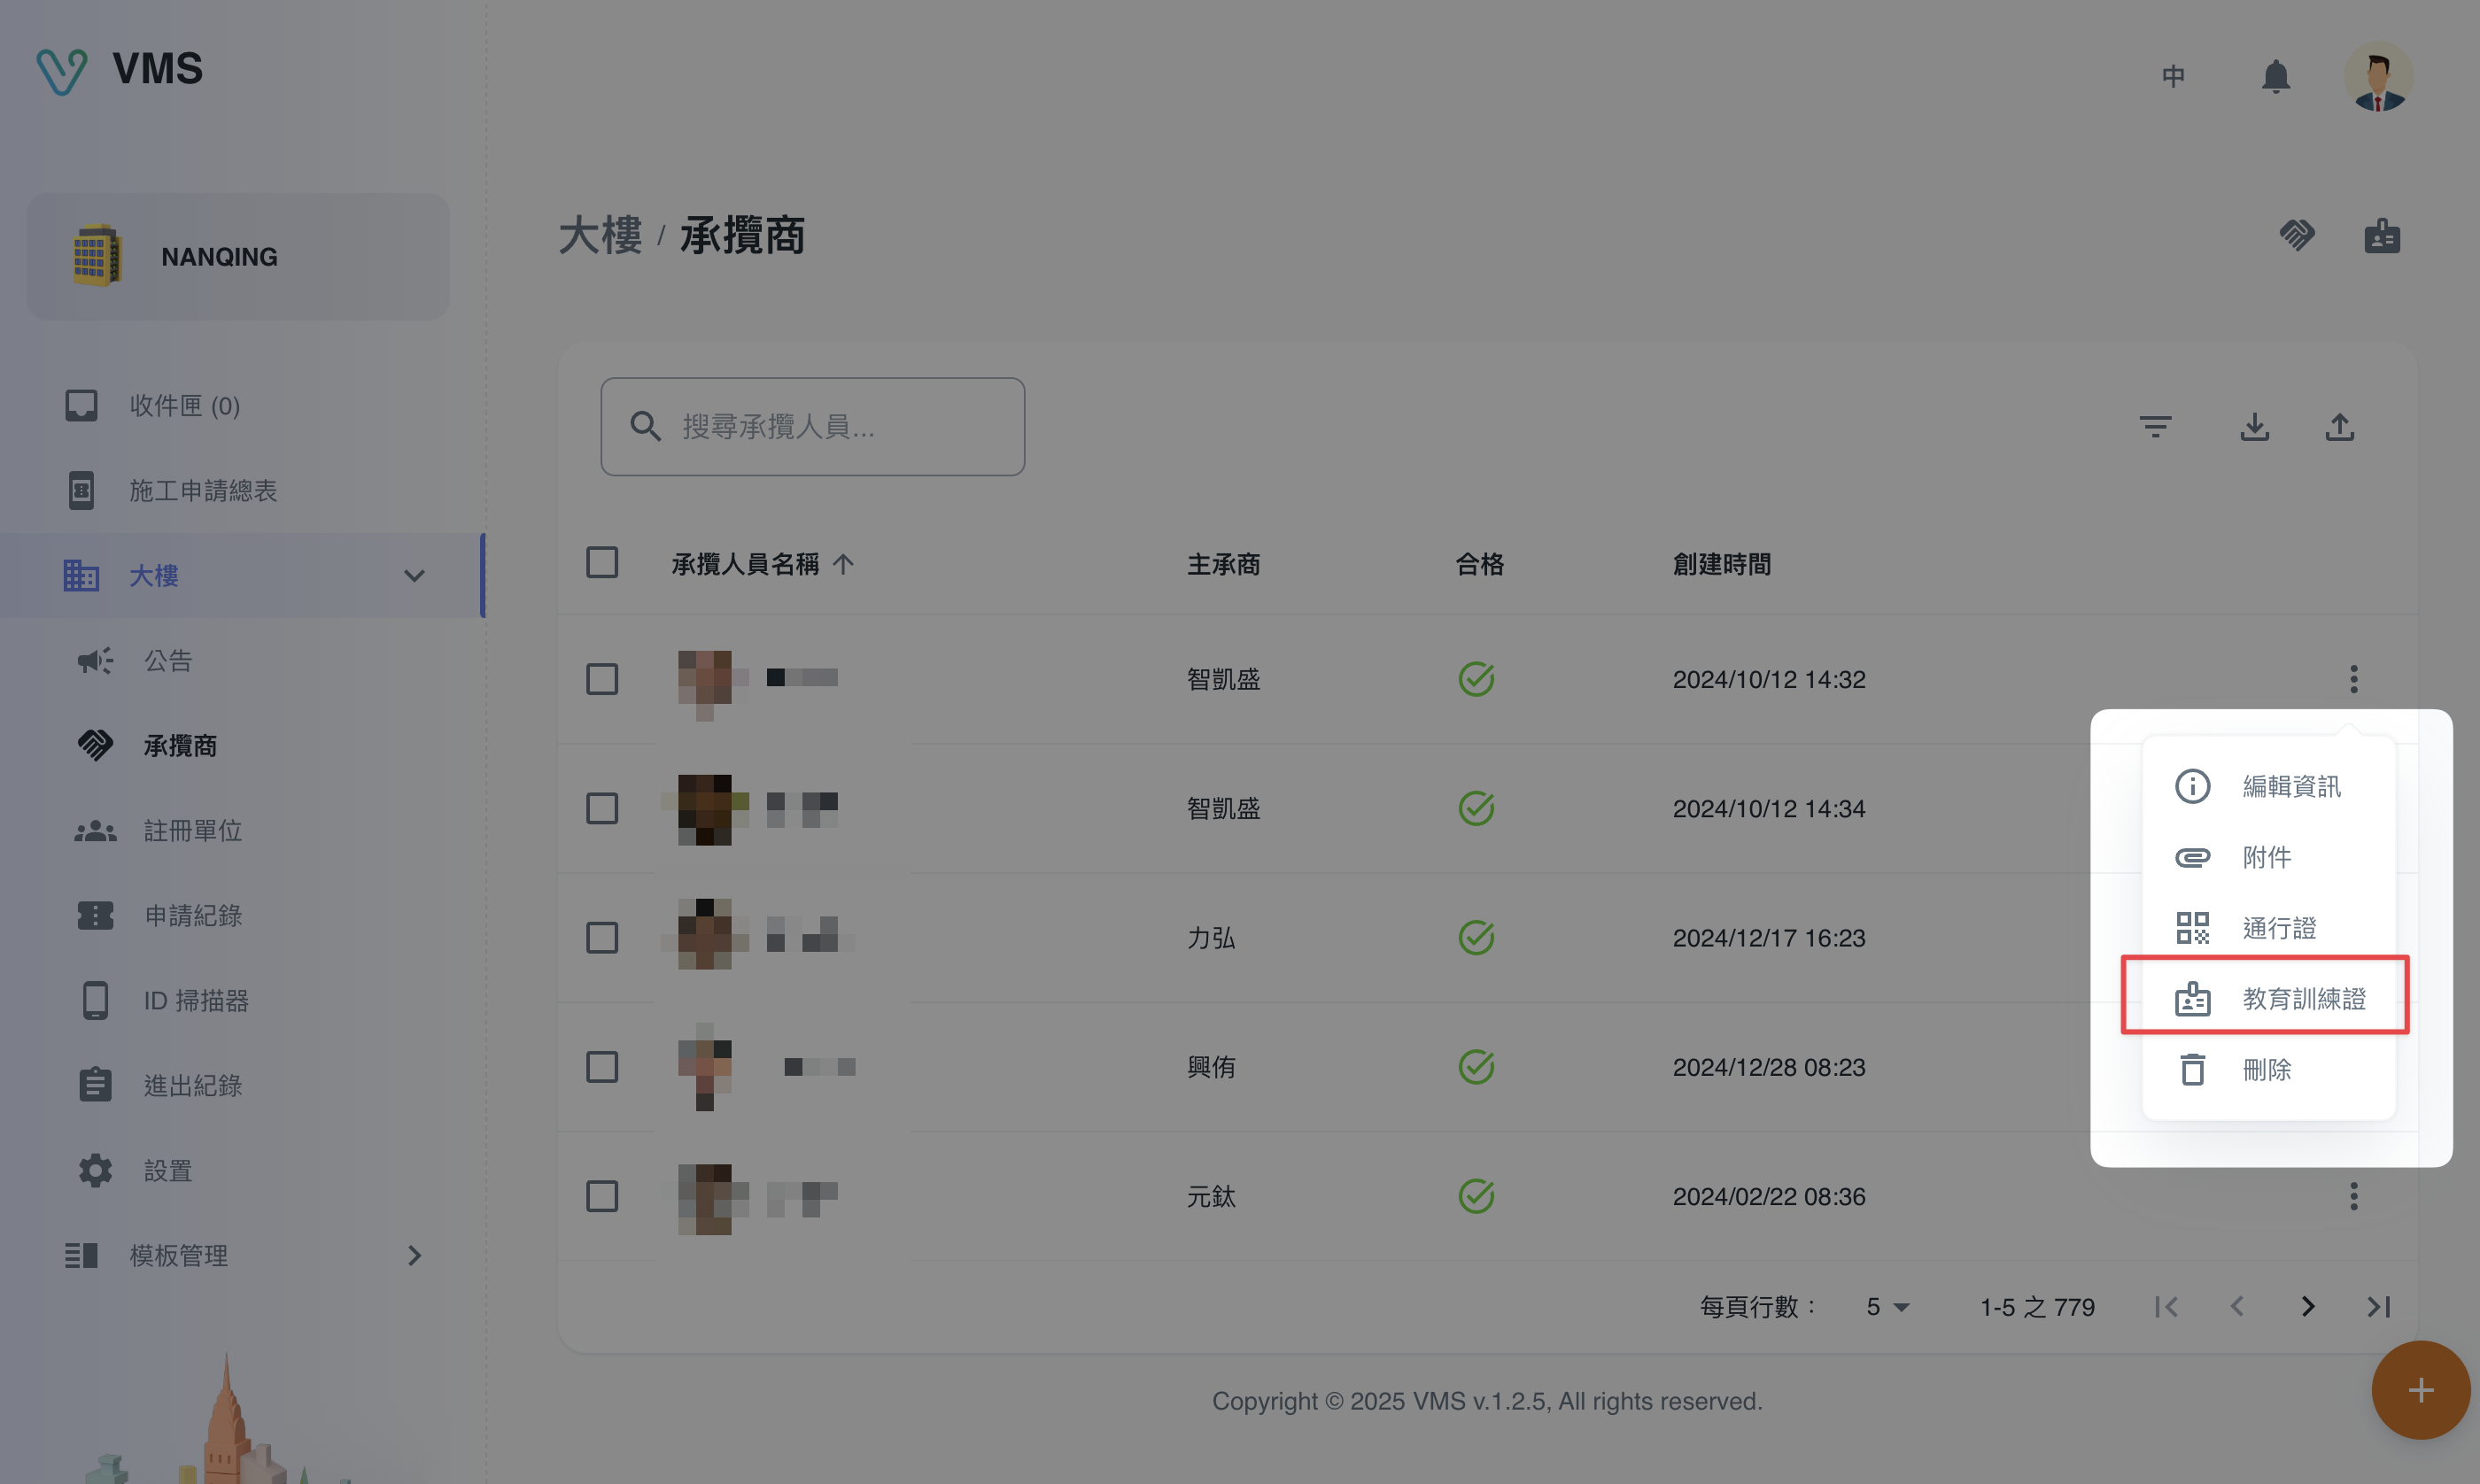Collapse the 大樓 sidebar section
This screenshot has height=1484, width=2480.
pos(414,576)
